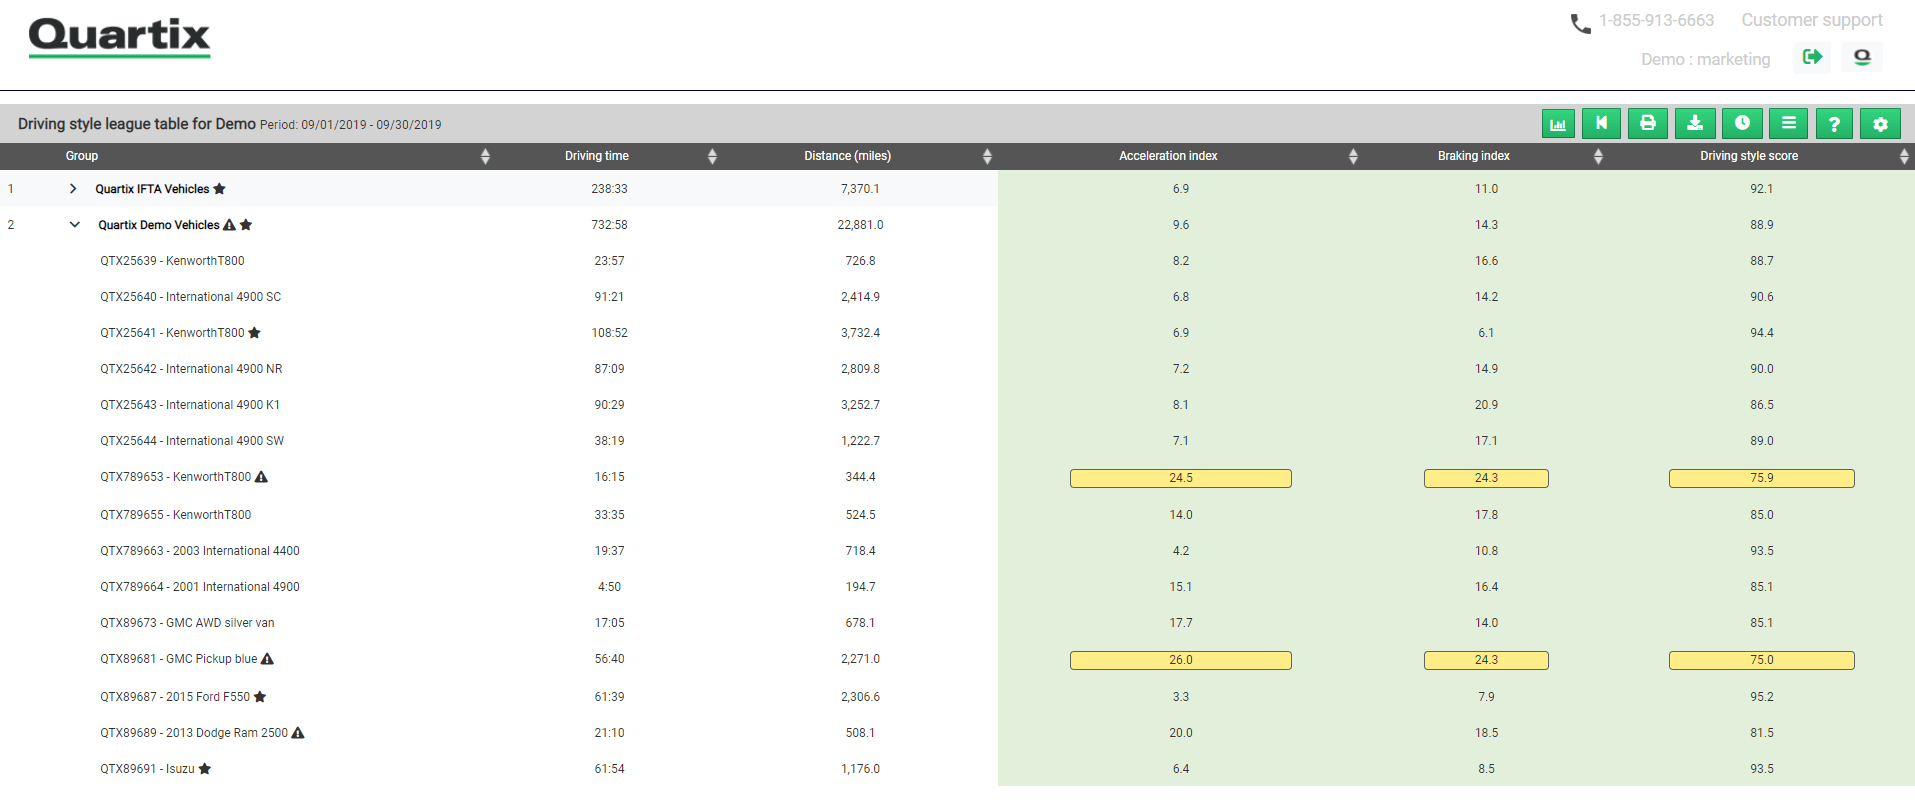
Task: Open report settings gear
Action: (1880, 124)
